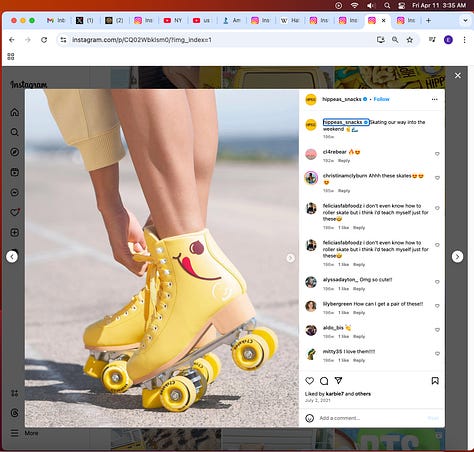Reply to lilybergreen's comment
This screenshot has height=452, width=474.
click(359, 313)
